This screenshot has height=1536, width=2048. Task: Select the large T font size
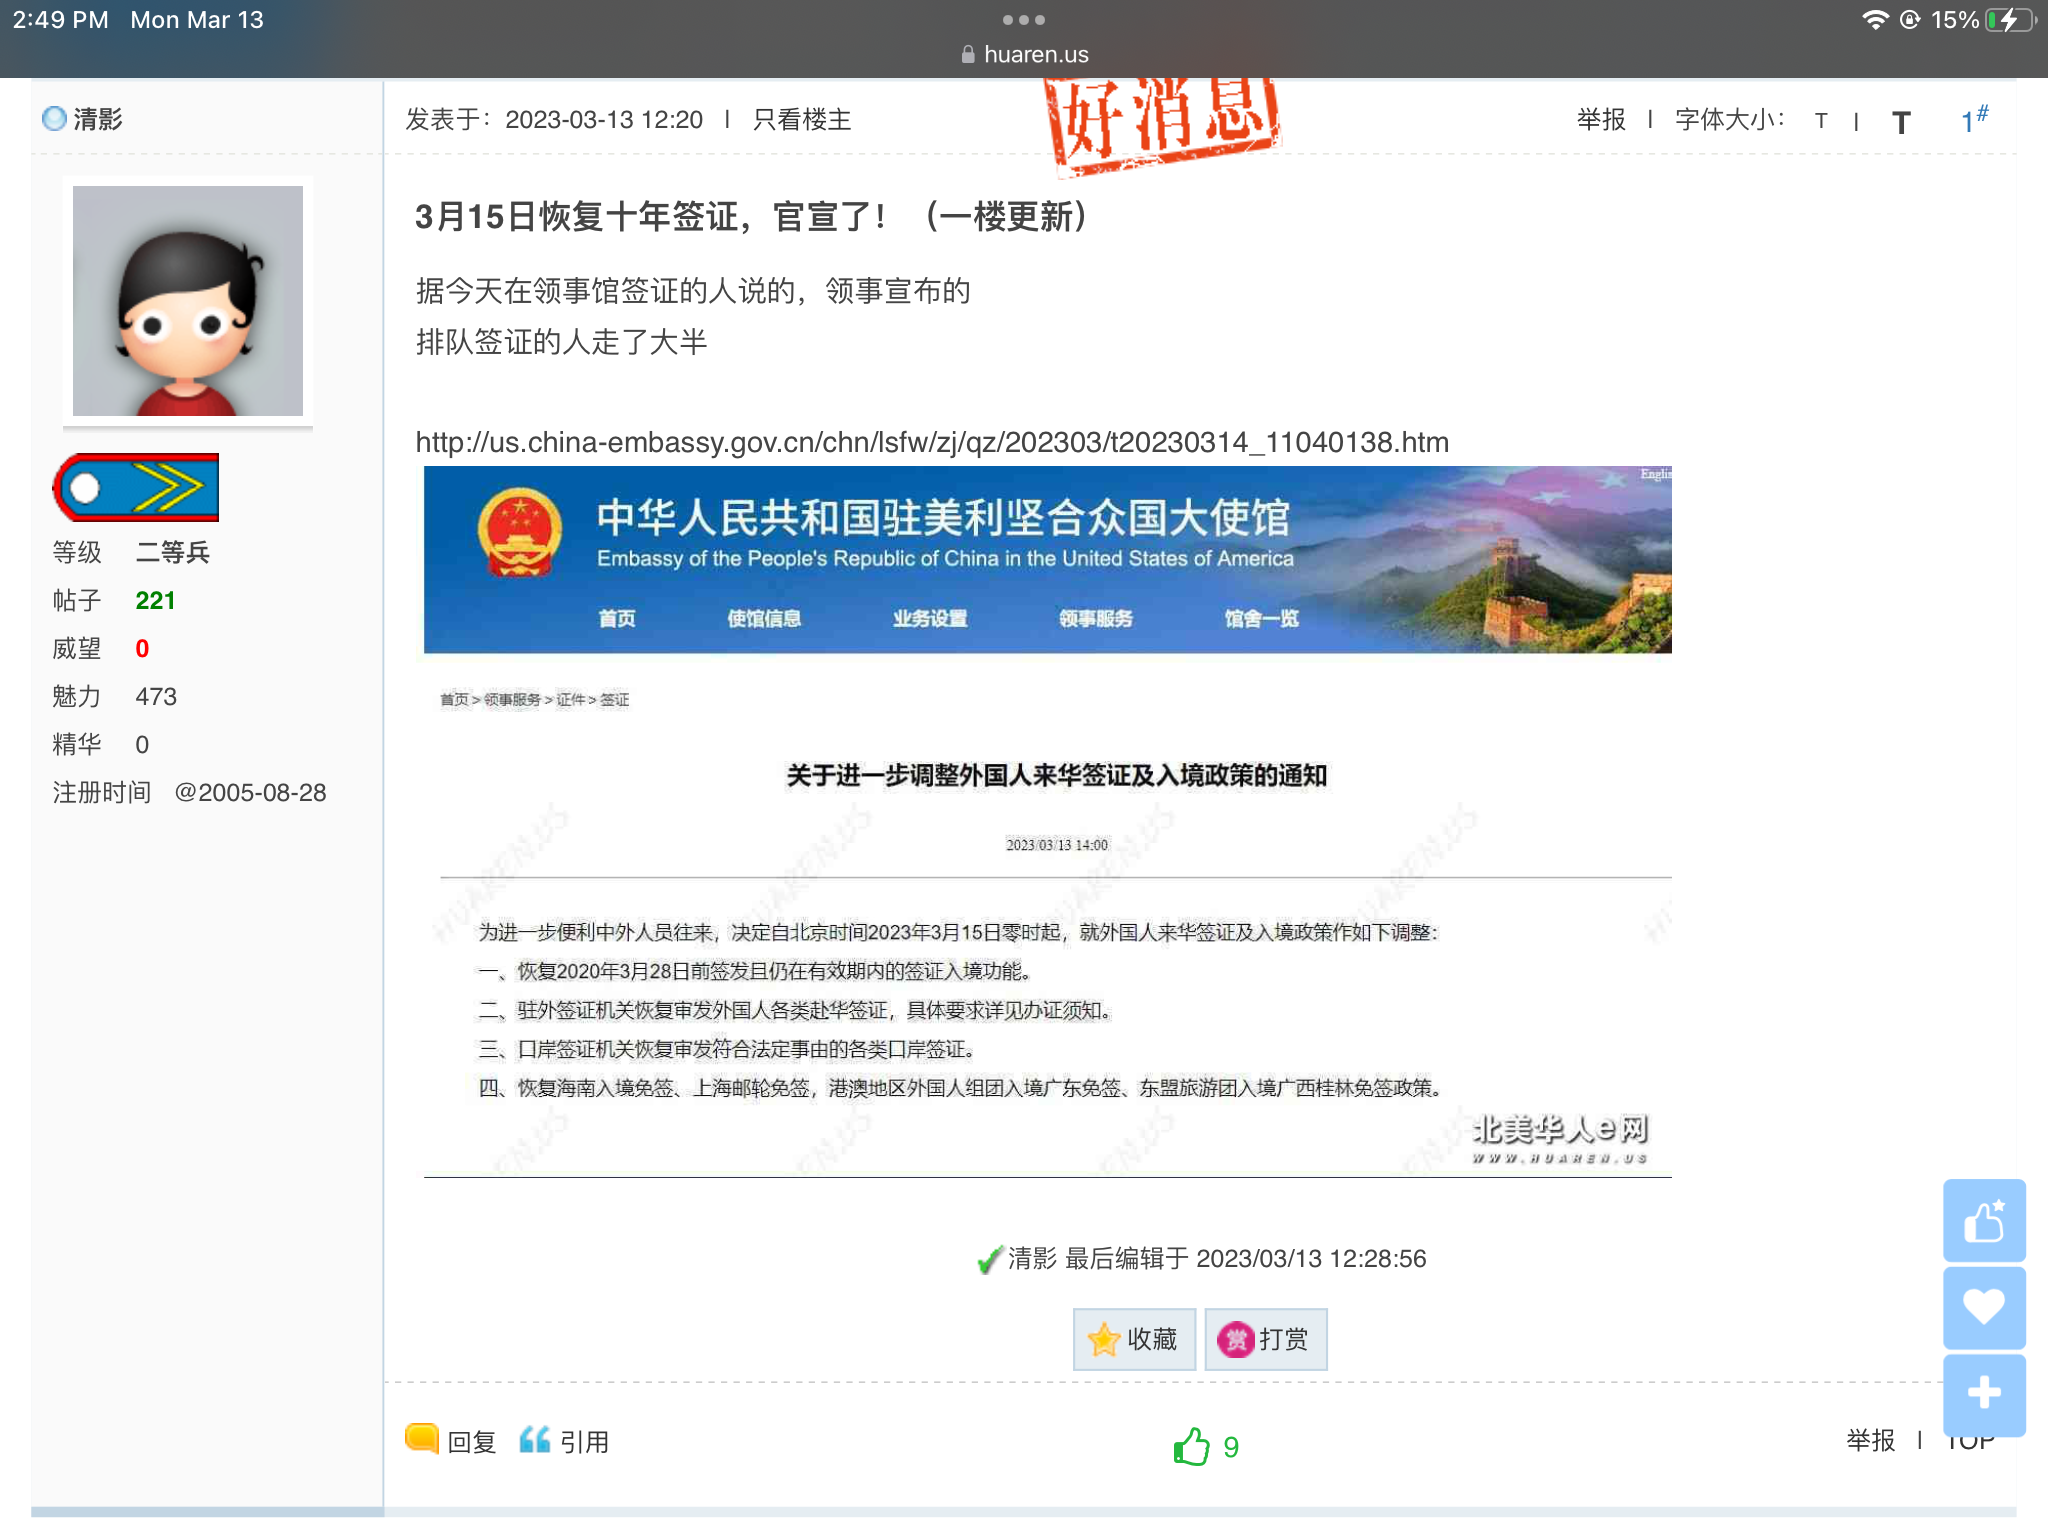[1901, 122]
